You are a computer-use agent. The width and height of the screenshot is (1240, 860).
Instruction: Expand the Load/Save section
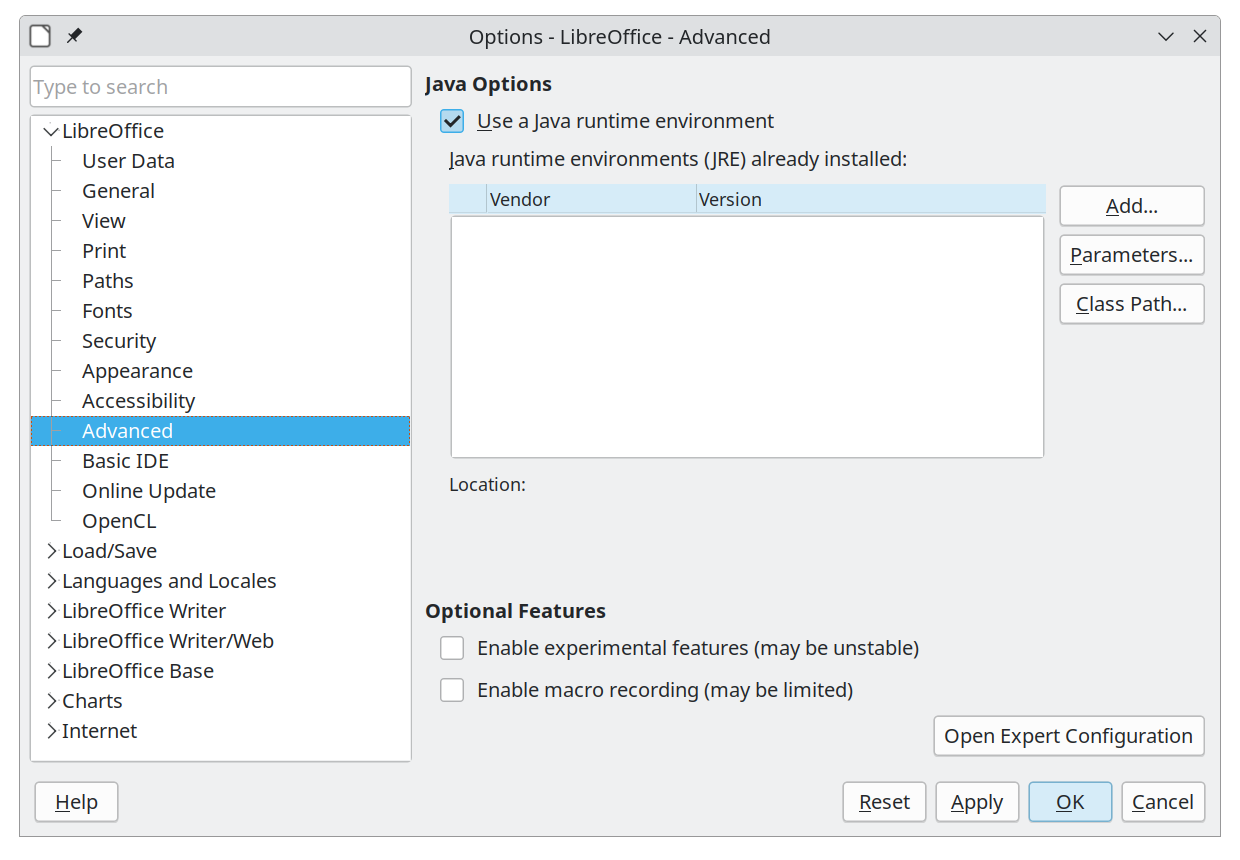coord(51,550)
